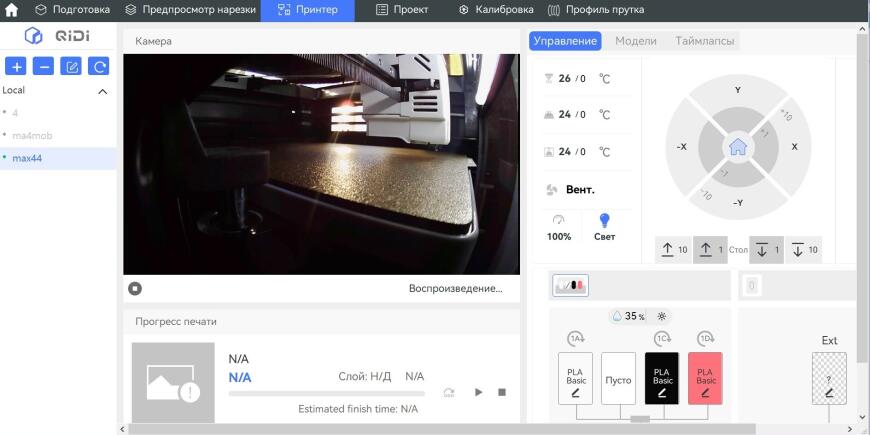This screenshot has width=870, height=435.
Task: Toggle the Свет light bulb
Action: point(604,227)
